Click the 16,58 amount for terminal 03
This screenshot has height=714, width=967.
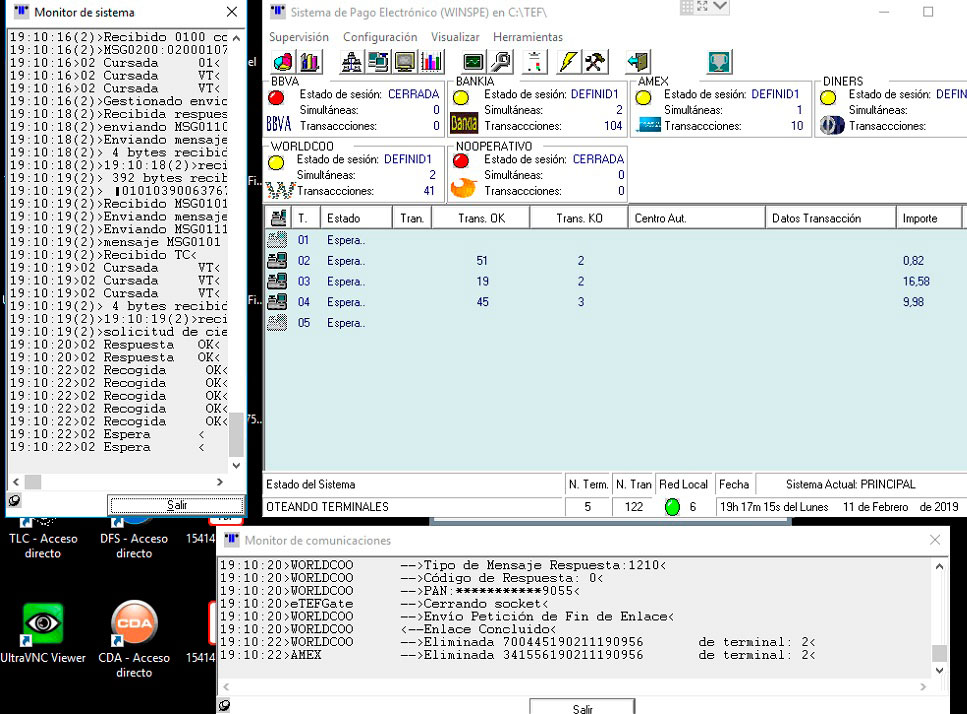click(916, 281)
